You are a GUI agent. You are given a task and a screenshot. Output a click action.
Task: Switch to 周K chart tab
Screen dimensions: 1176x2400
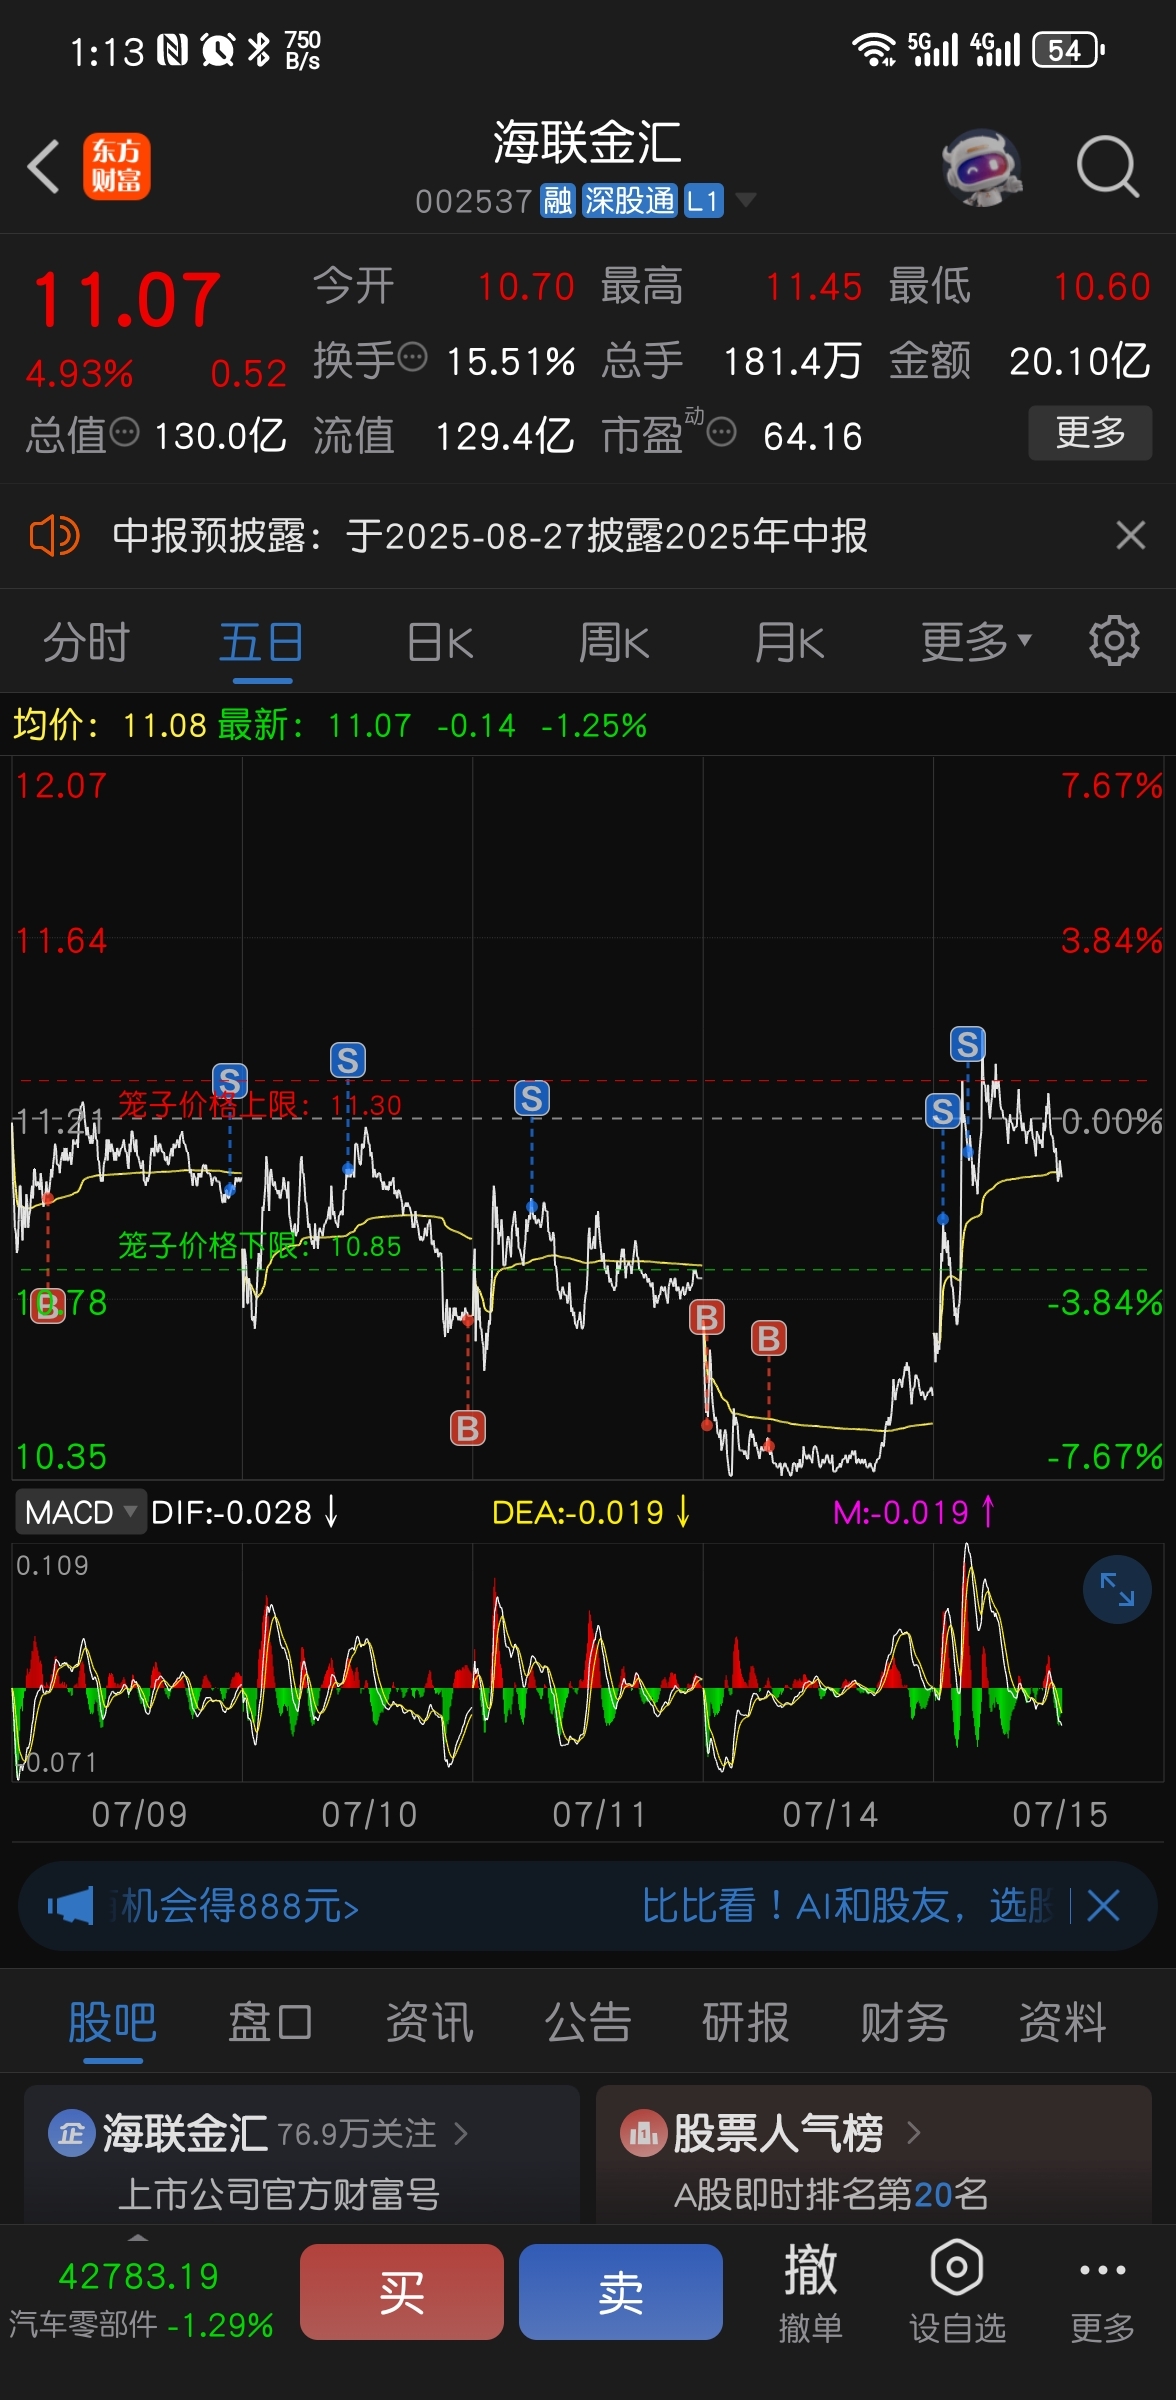(614, 642)
